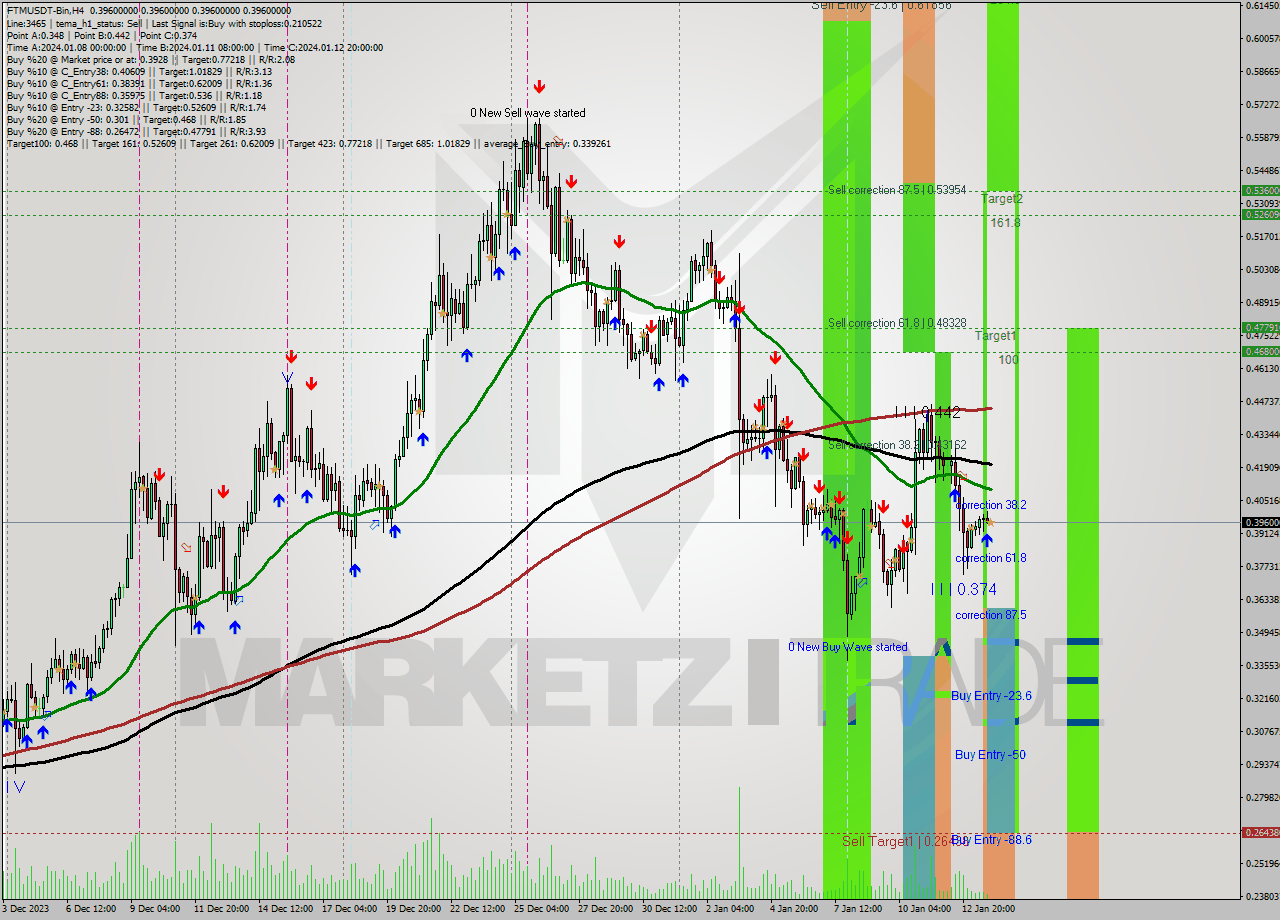Viewport: 1280px width, 920px height.
Task: Click the '14 Dec 12:00' time label
Action: tap(284, 908)
